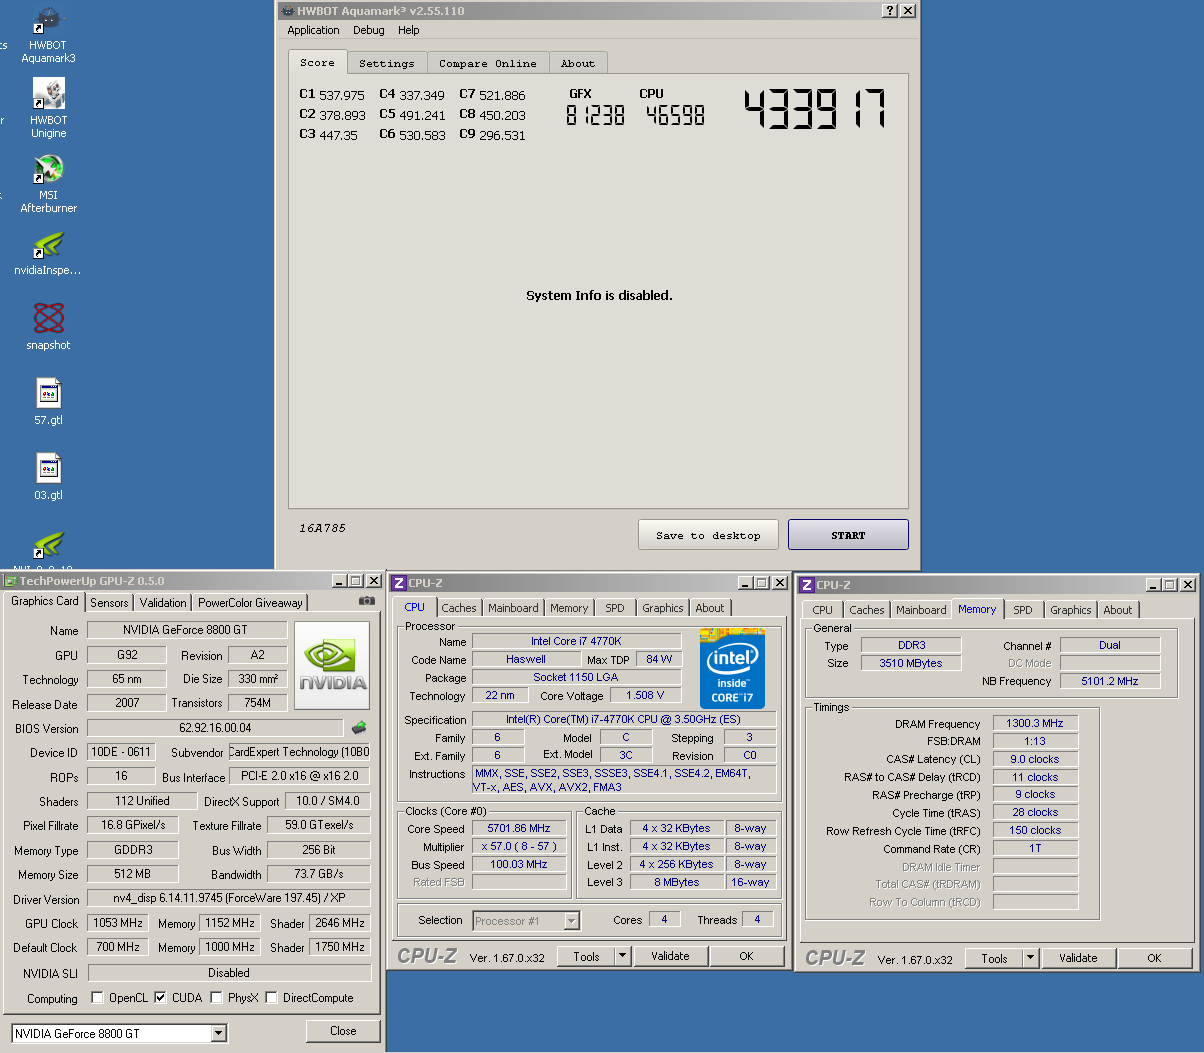The width and height of the screenshot is (1204, 1053).
Task: Open Validation tab in GPU-Z
Action: point(163,603)
